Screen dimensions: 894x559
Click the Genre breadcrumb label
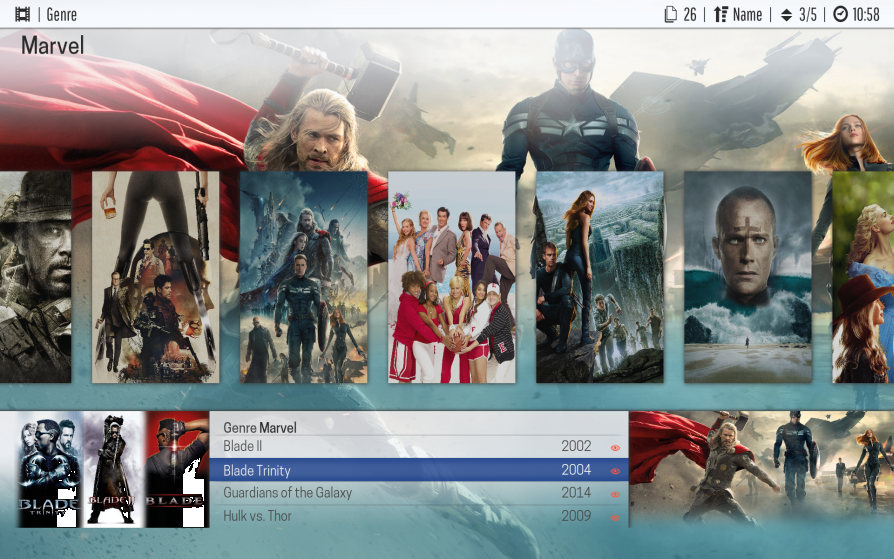click(62, 14)
